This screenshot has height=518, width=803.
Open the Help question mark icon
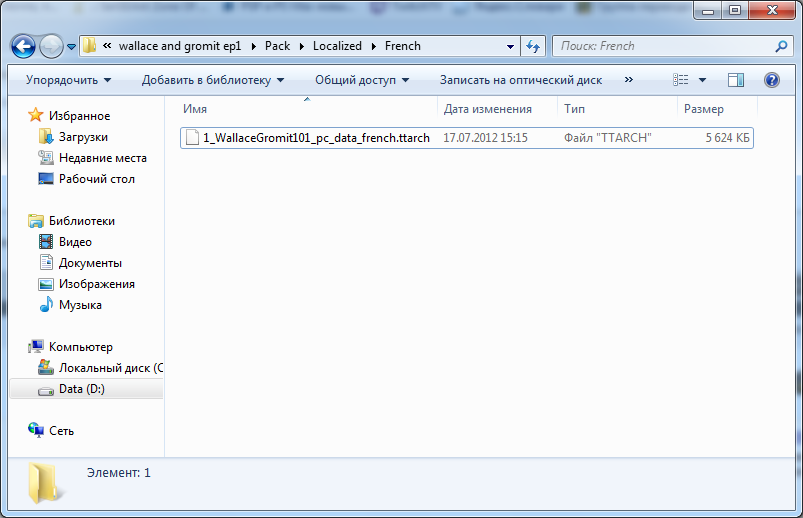[x=771, y=80]
